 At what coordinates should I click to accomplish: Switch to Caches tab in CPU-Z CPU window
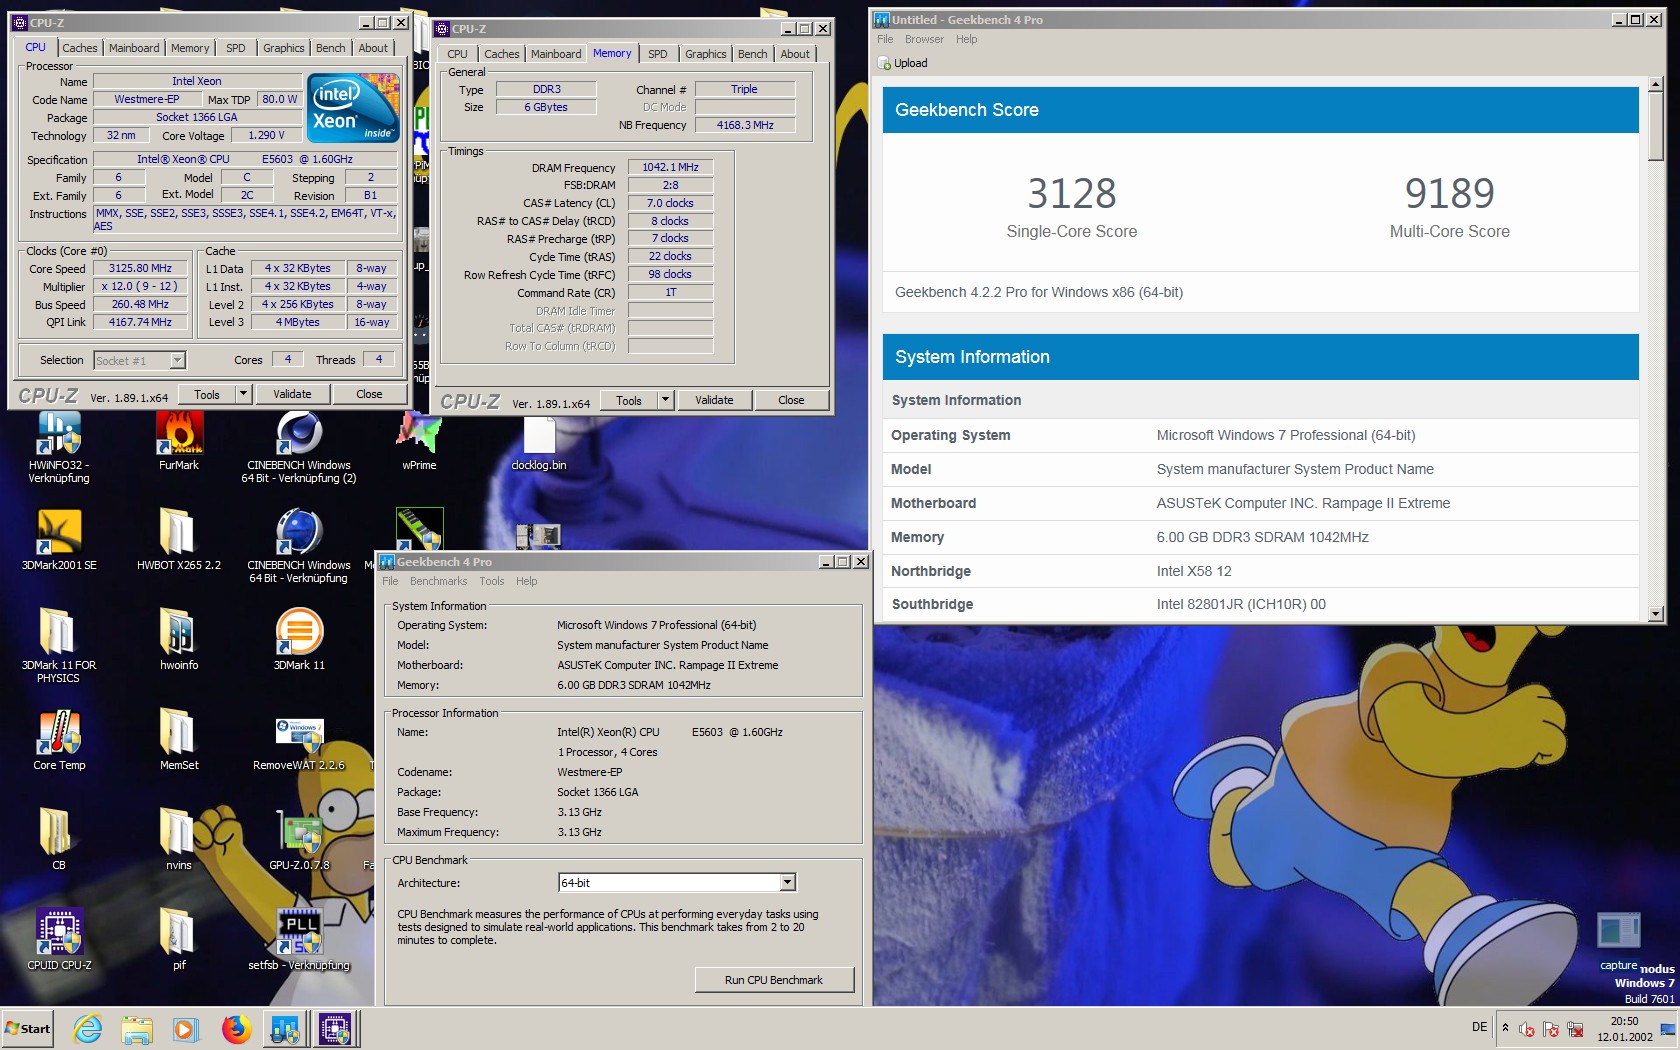coord(80,48)
